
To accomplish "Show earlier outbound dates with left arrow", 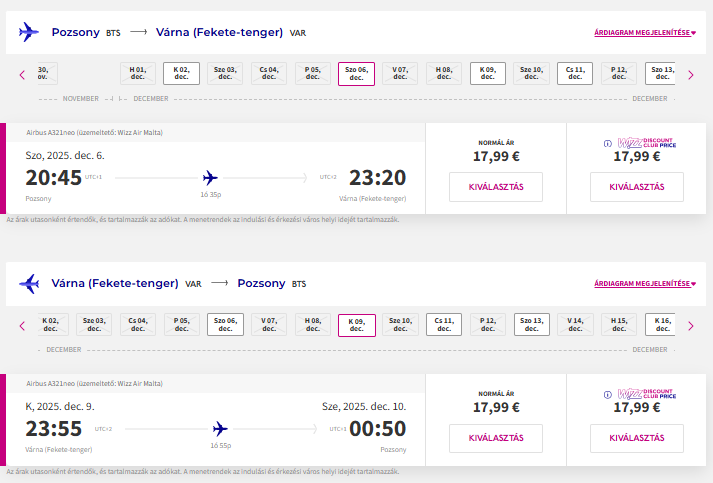I will (x=22, y=75).
